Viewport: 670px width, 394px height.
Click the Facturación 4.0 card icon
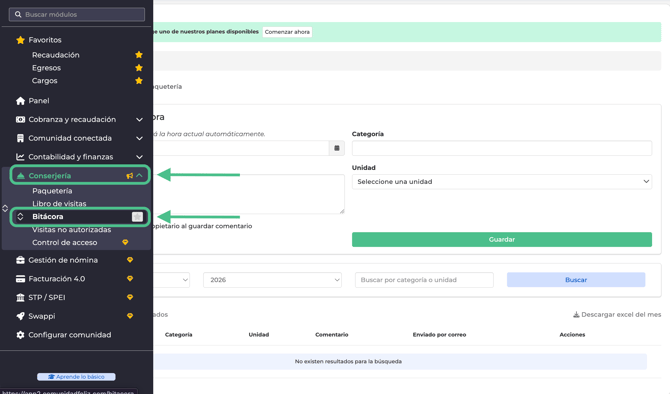pos(20,279)
